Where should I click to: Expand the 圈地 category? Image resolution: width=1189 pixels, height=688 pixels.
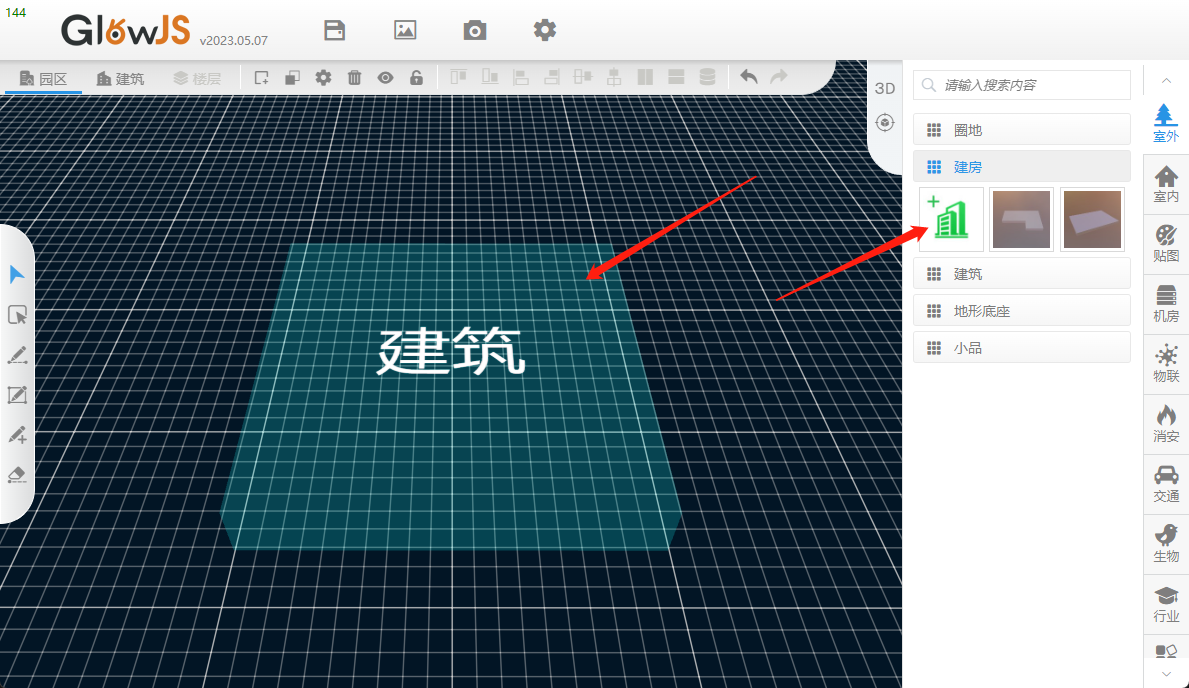pos(1021,130)
